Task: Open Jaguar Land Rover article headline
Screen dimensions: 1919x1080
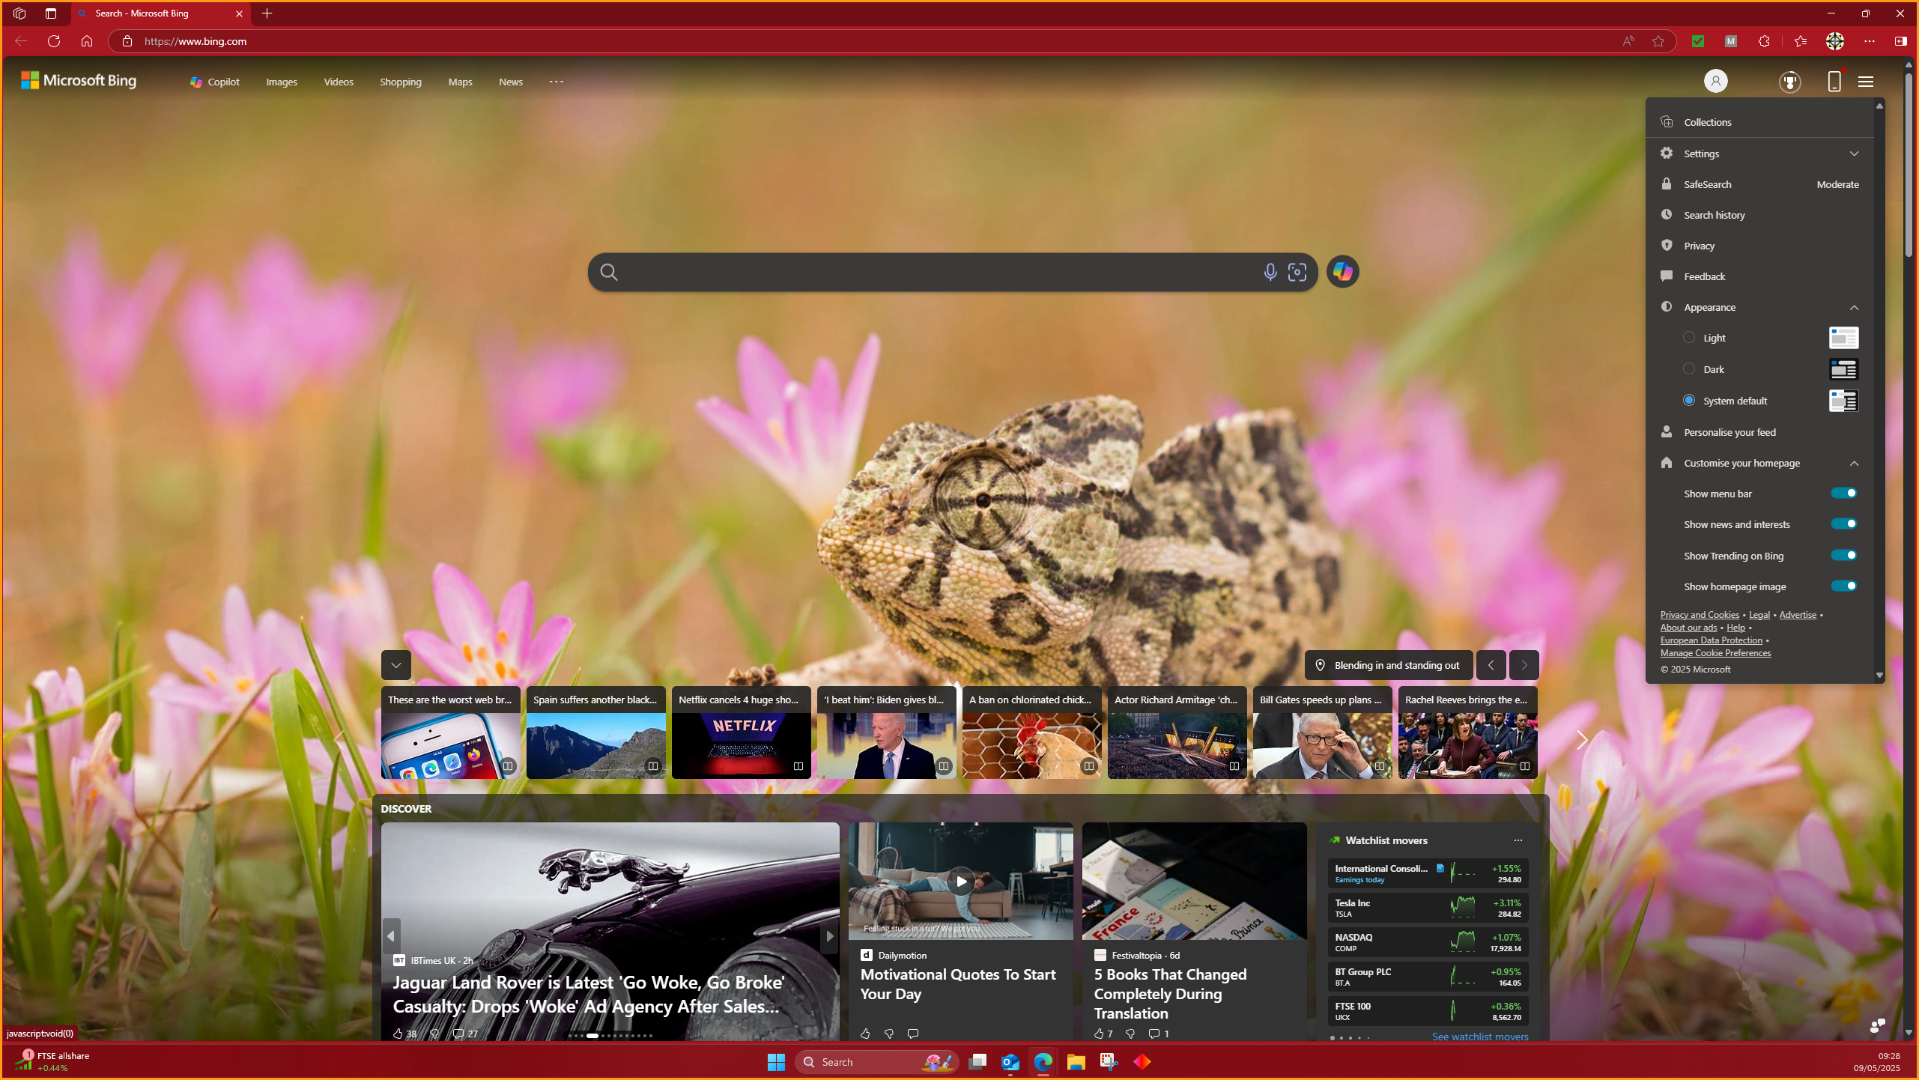Action: [588, 995]
